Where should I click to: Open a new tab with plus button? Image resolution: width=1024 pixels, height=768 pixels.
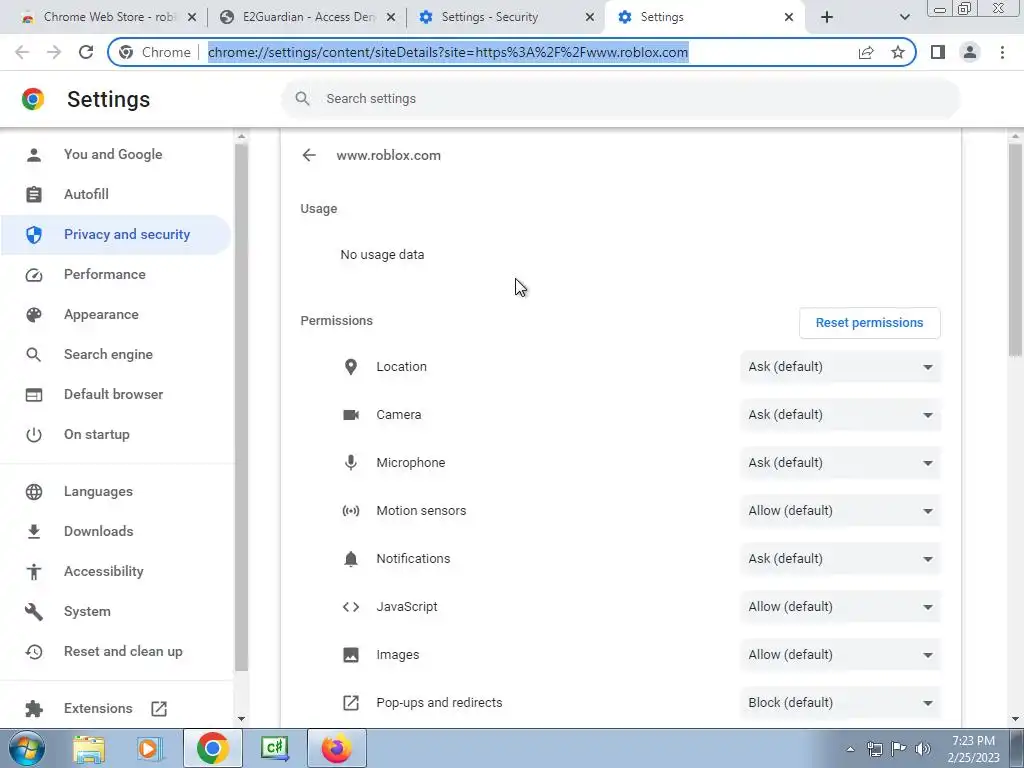tap(827, 17)
